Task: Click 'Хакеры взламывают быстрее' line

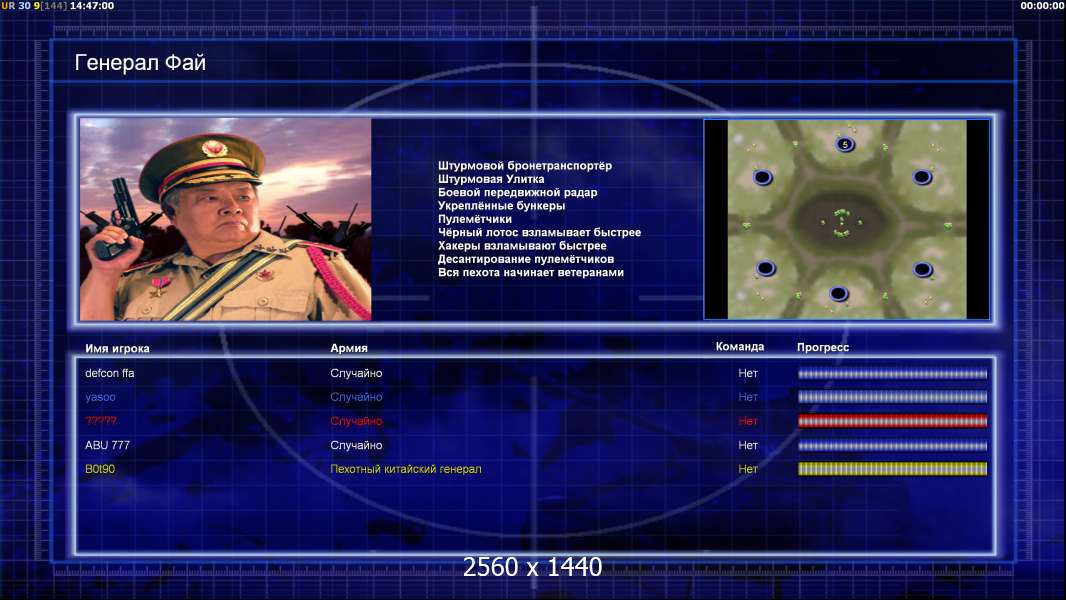Action: coord(522,246)
